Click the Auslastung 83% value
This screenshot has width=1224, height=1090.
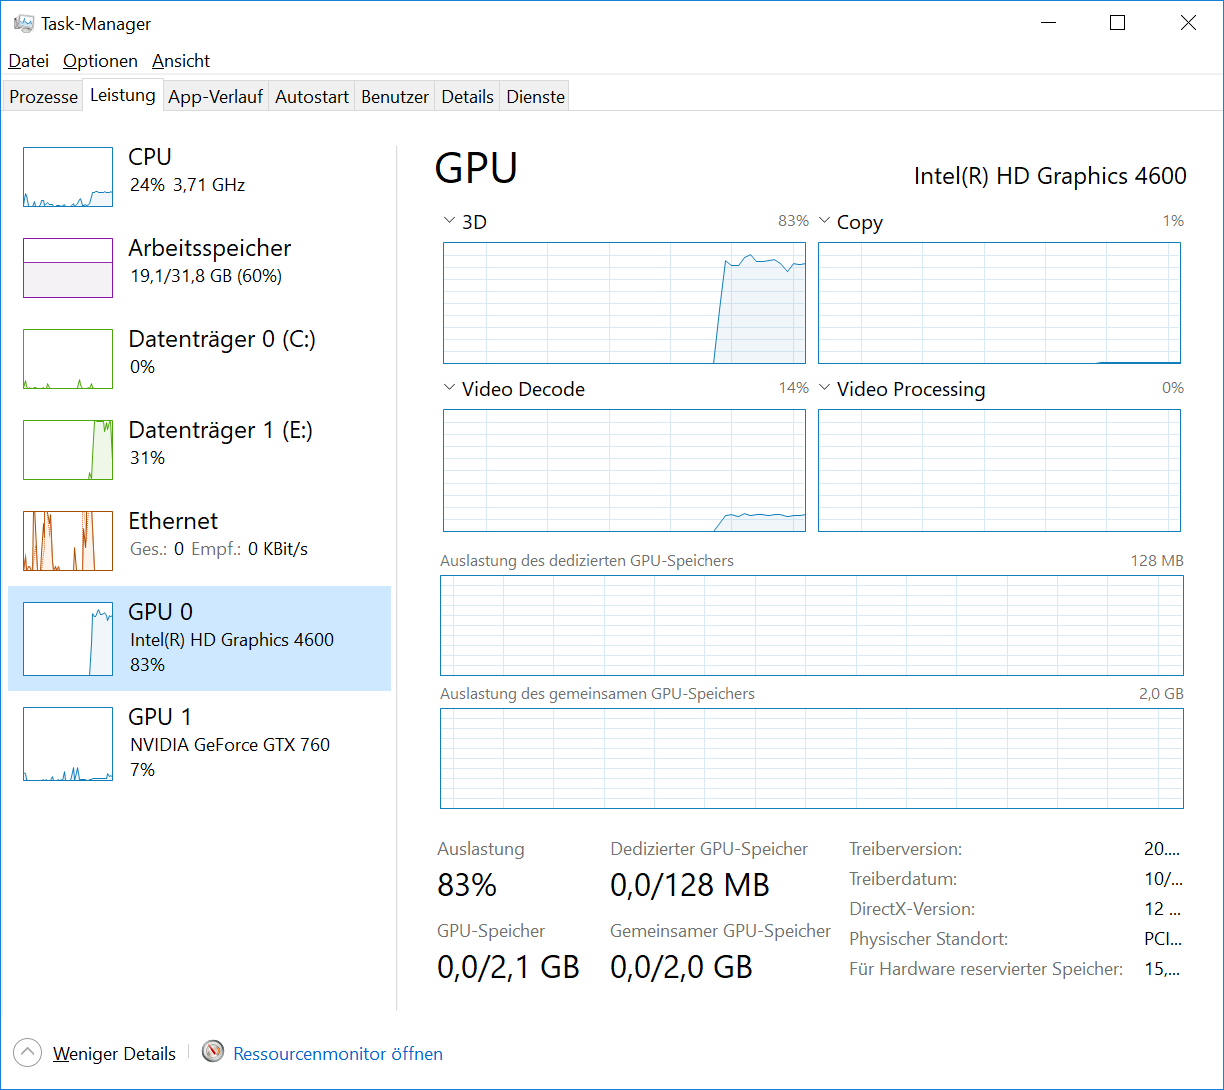tap(467, 885)
